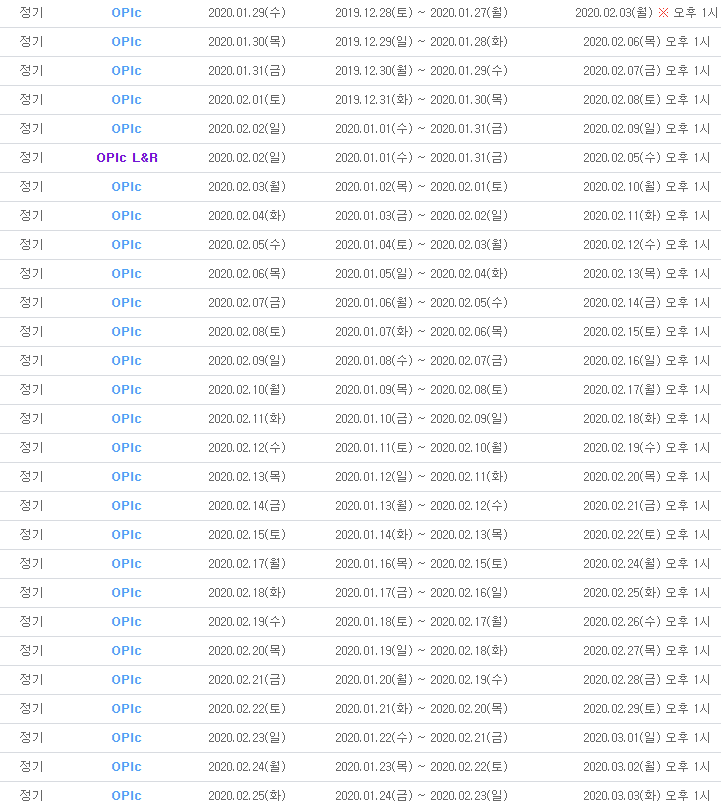This screenshot has width=721, height=807.
Task: Select result date 2020.02.03(월) in first row
Action: [614, 12]
